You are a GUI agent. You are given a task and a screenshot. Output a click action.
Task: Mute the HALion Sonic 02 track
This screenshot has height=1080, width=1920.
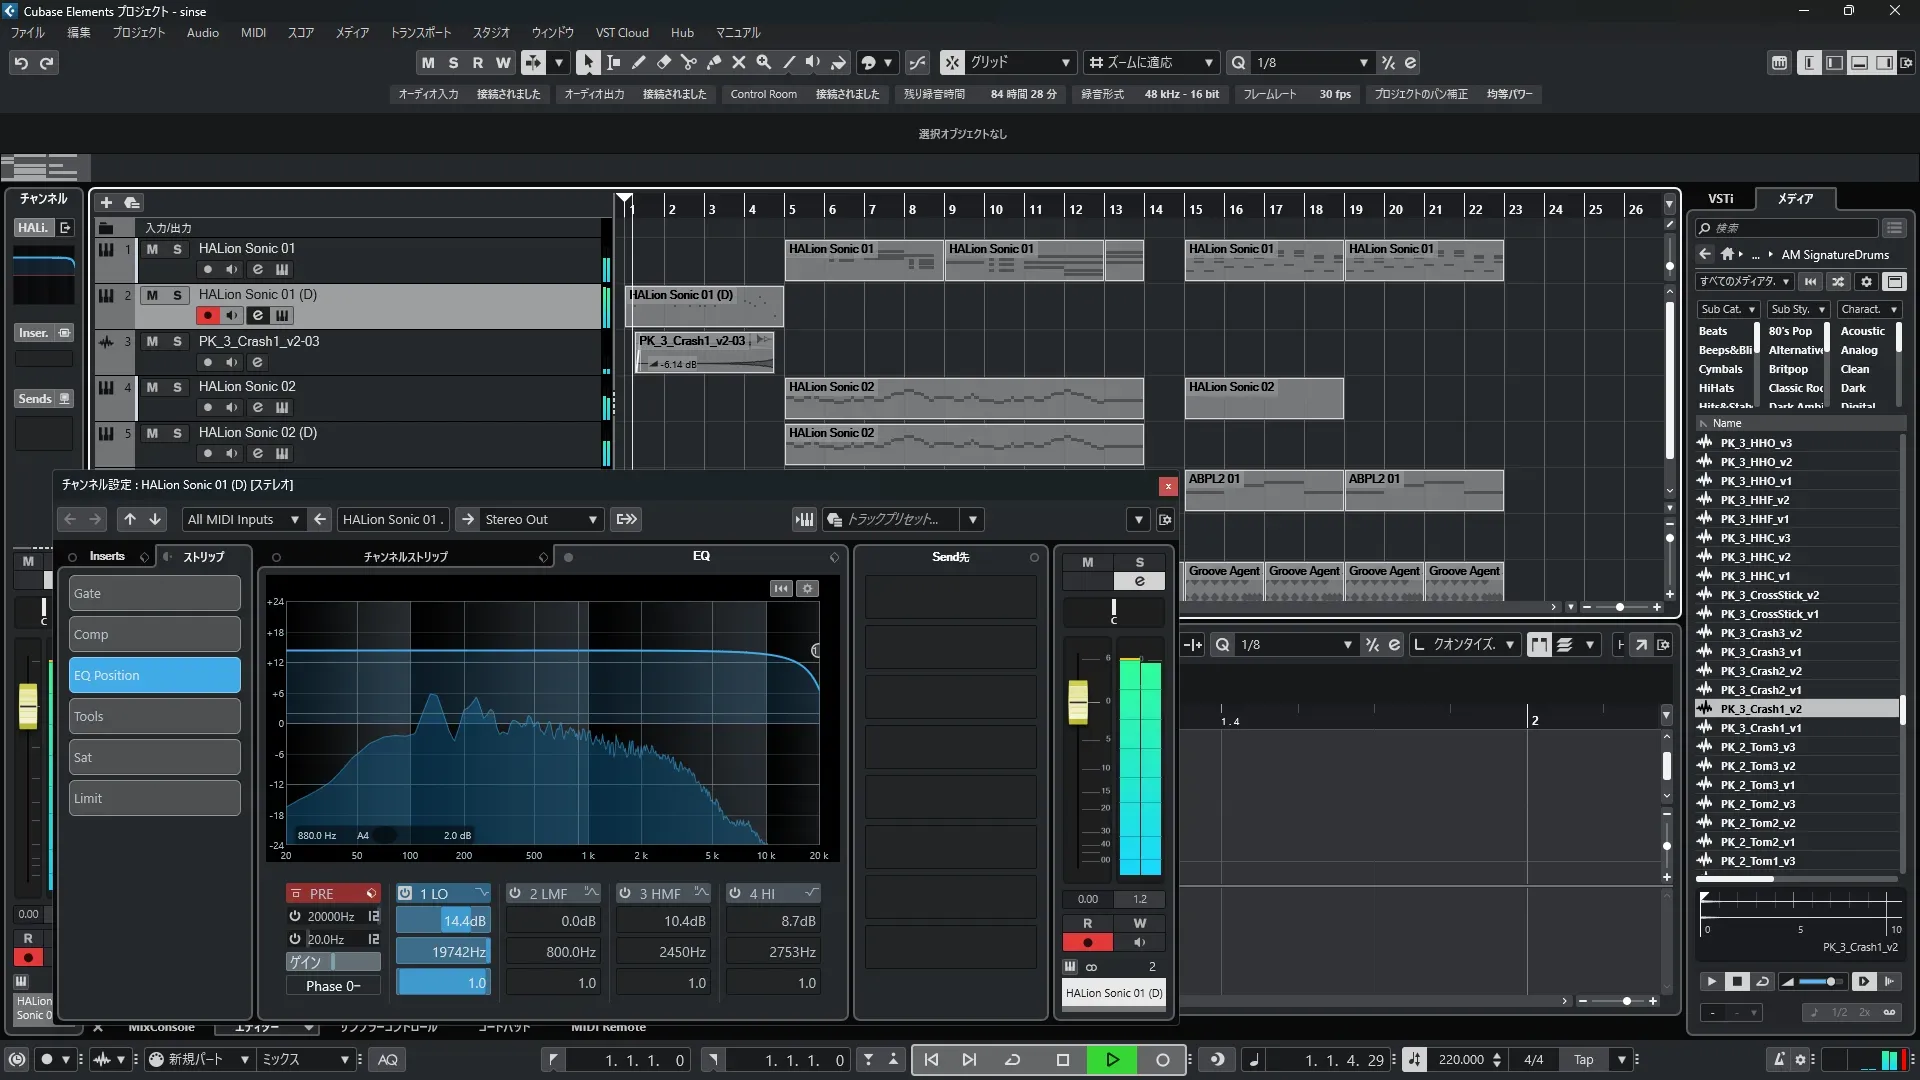[152, 387]
